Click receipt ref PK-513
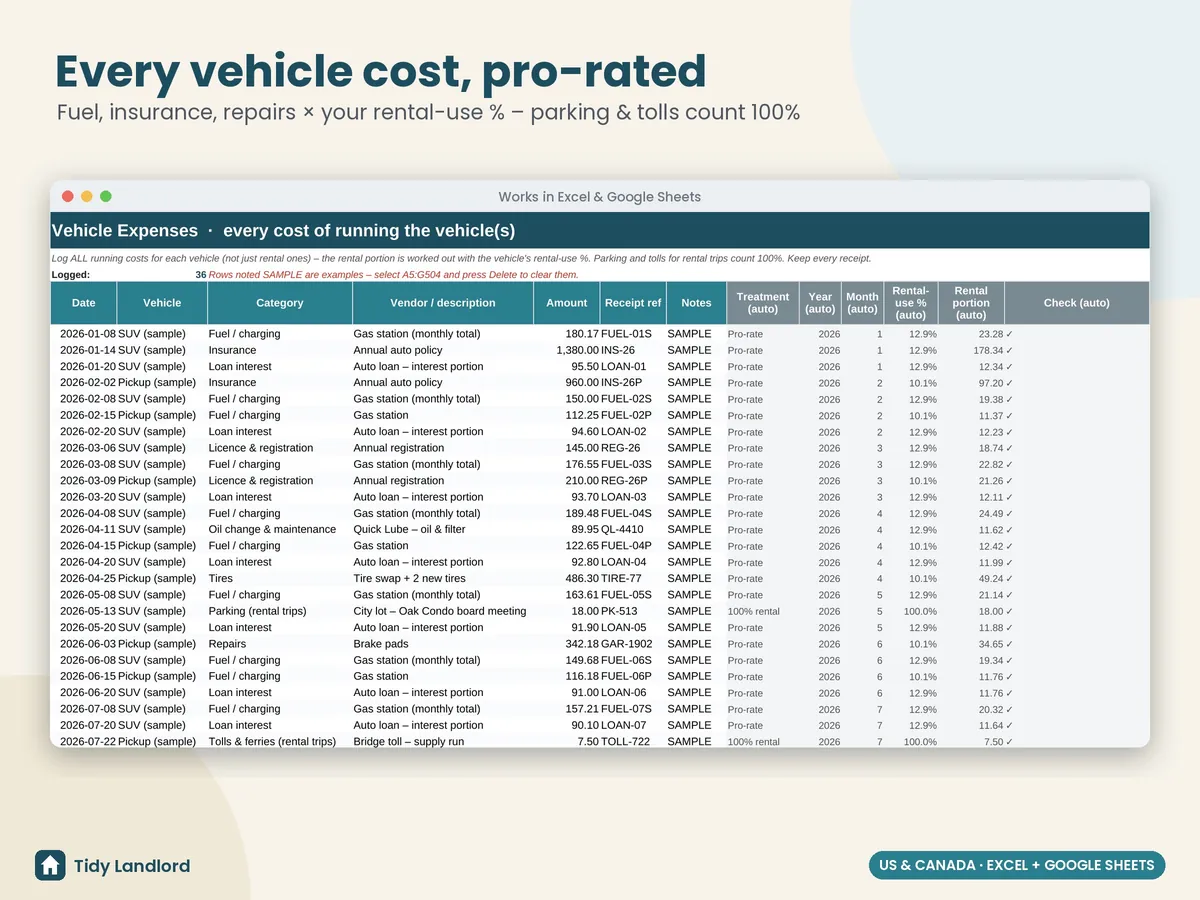The height and width of the screenshot is (900, 1200). (619, 611)
